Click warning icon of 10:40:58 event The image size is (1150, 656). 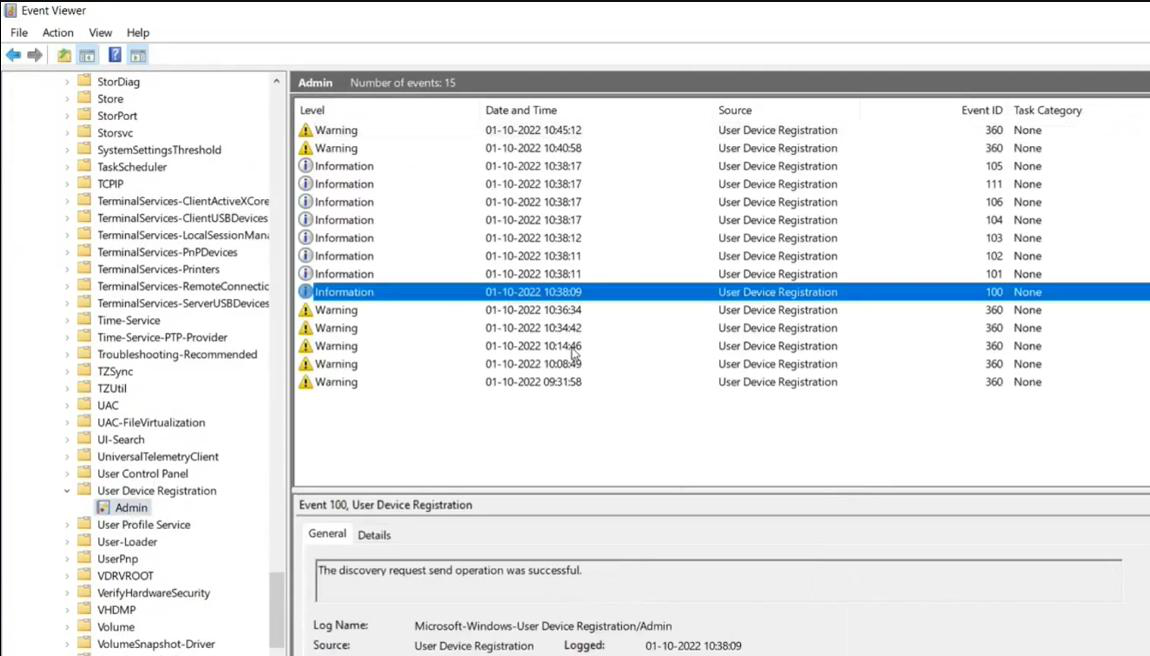click(x=305, y=148)
